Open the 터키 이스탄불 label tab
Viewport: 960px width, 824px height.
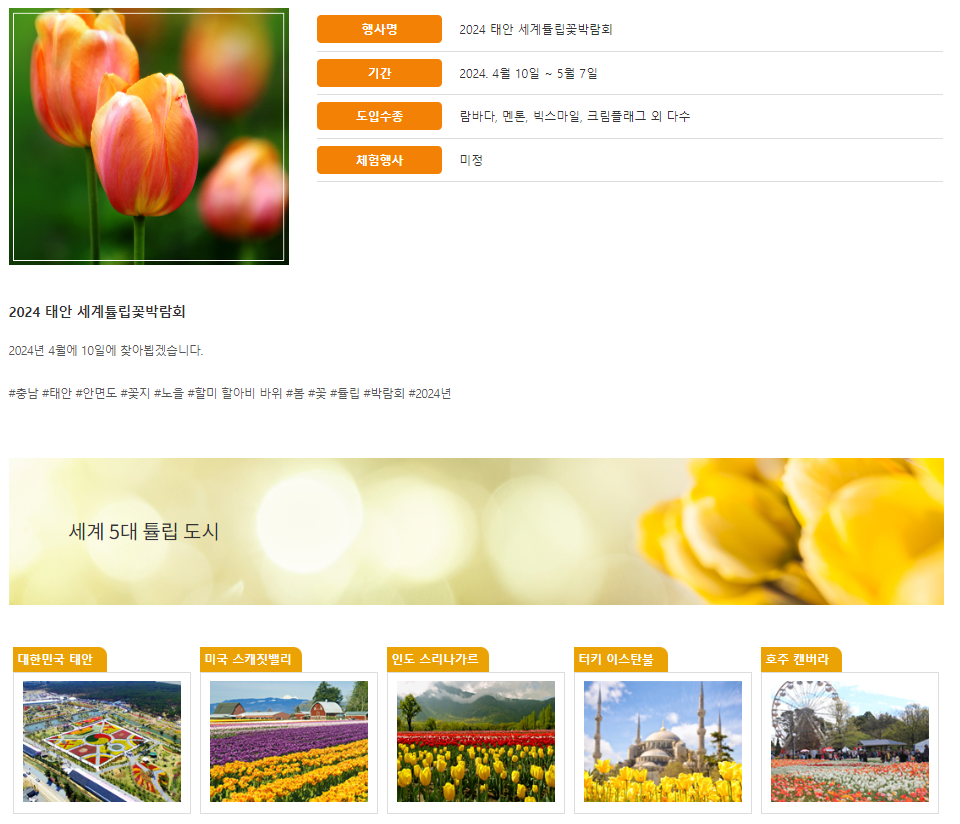pyautogui.click(x=620, y=659)
